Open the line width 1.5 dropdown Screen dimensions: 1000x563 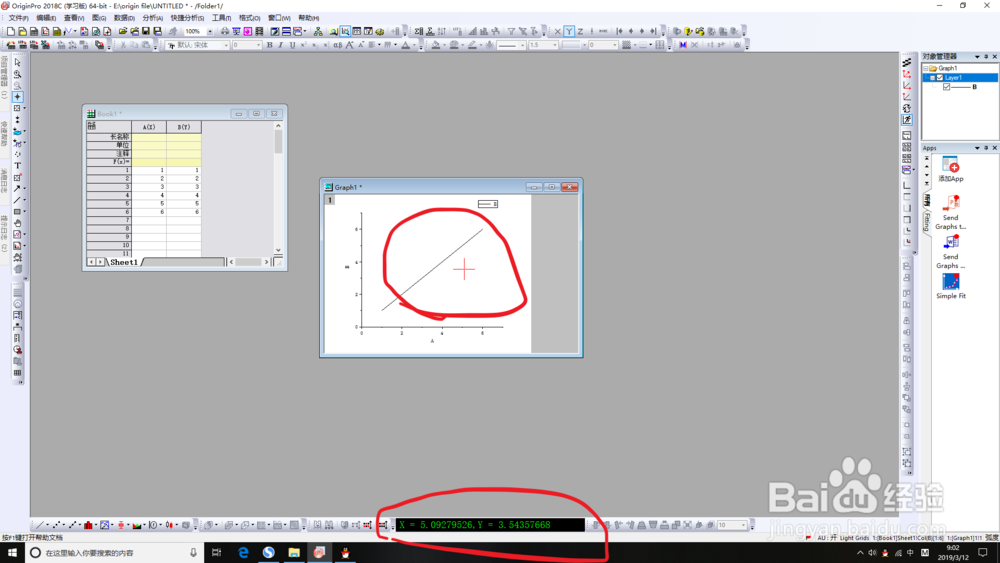[555, 45]
